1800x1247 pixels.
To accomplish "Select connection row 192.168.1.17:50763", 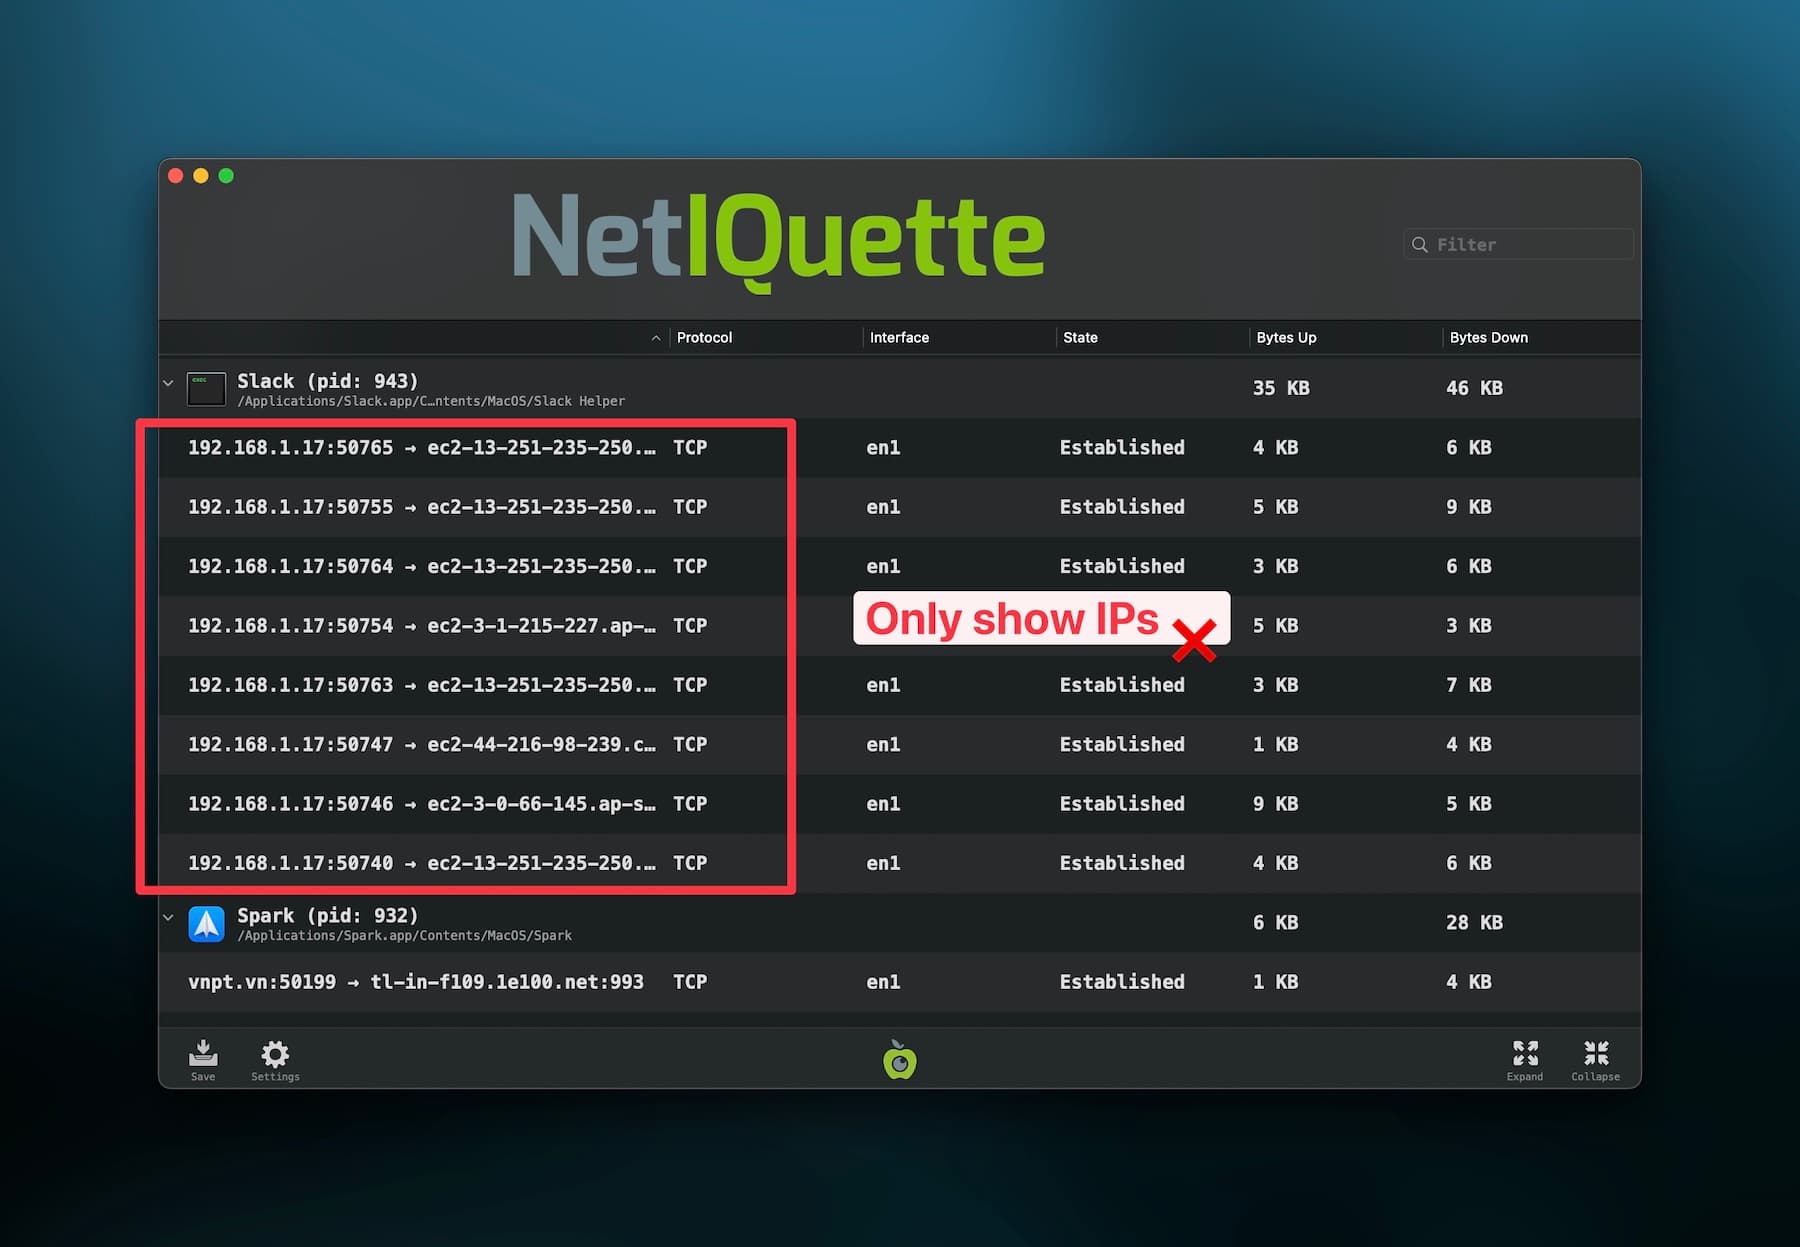I will pyautogui.click(x=899, y=685).
